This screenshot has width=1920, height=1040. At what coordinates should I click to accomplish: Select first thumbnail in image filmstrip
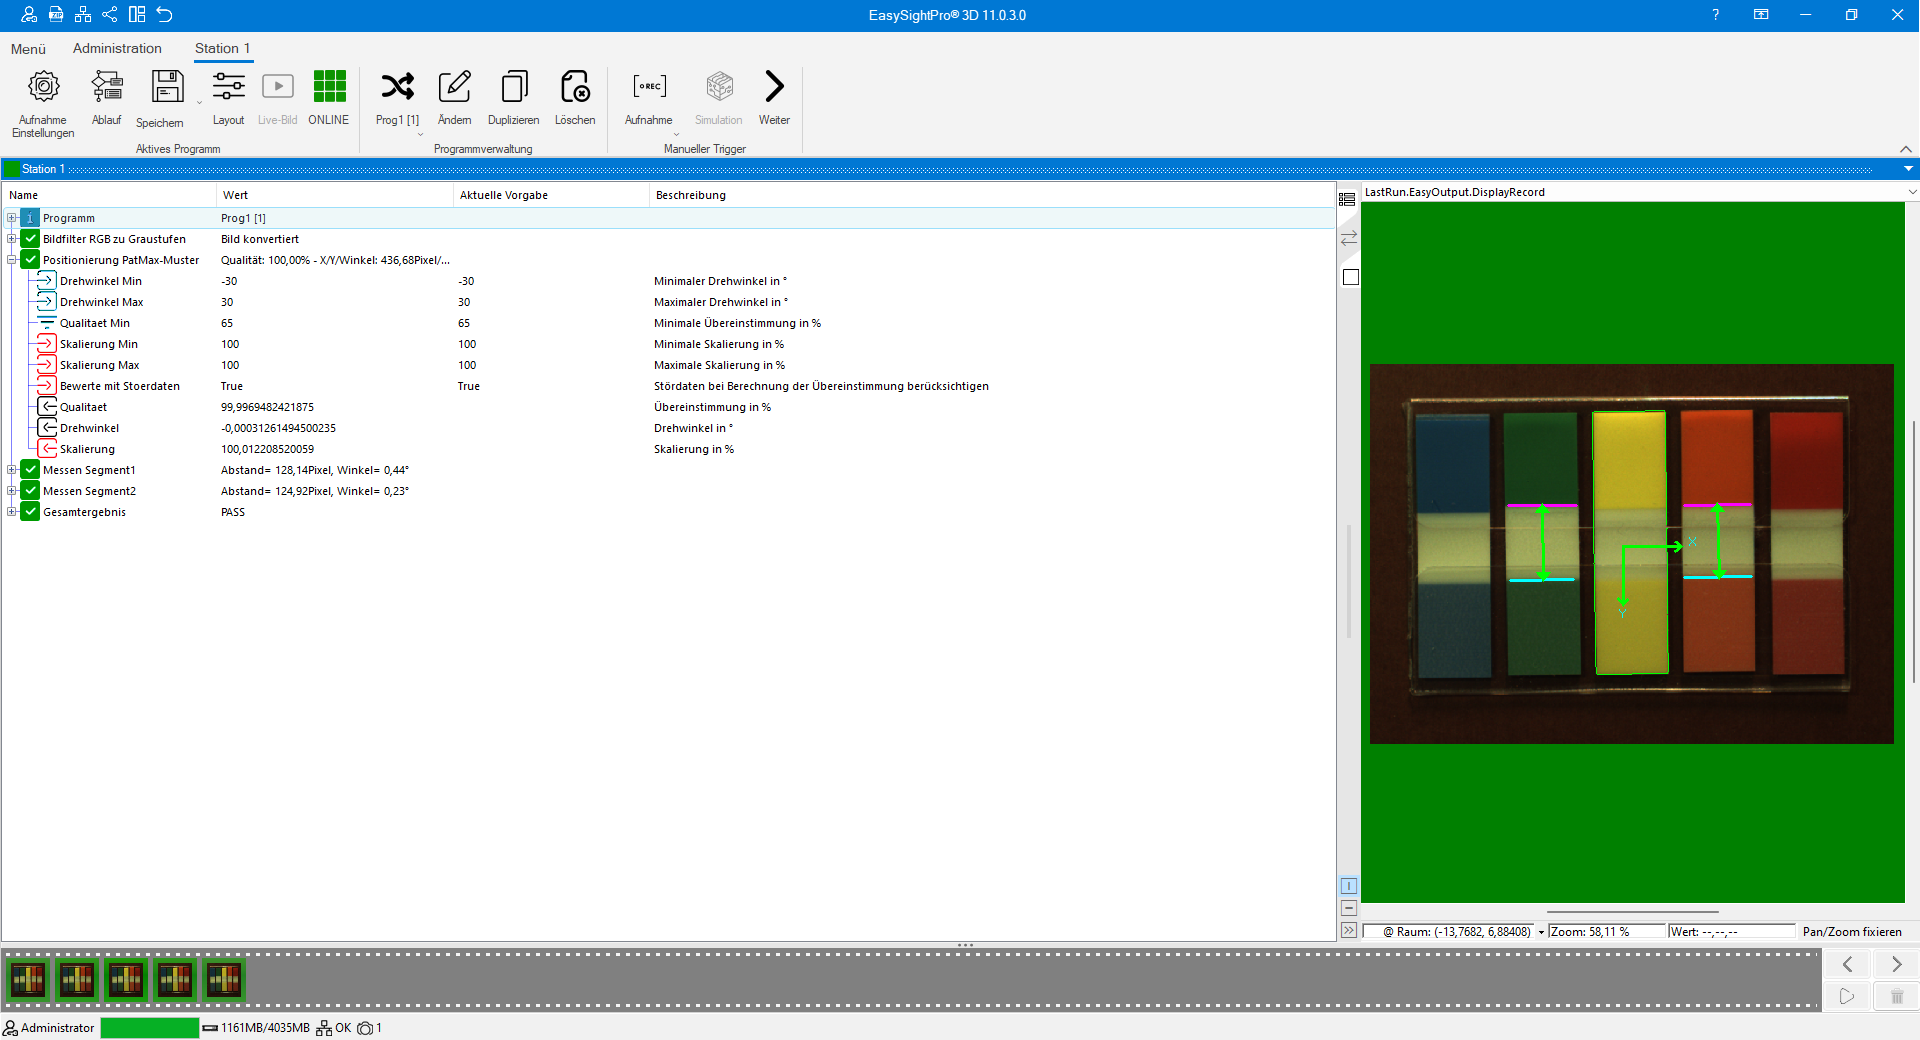(28, 980)
